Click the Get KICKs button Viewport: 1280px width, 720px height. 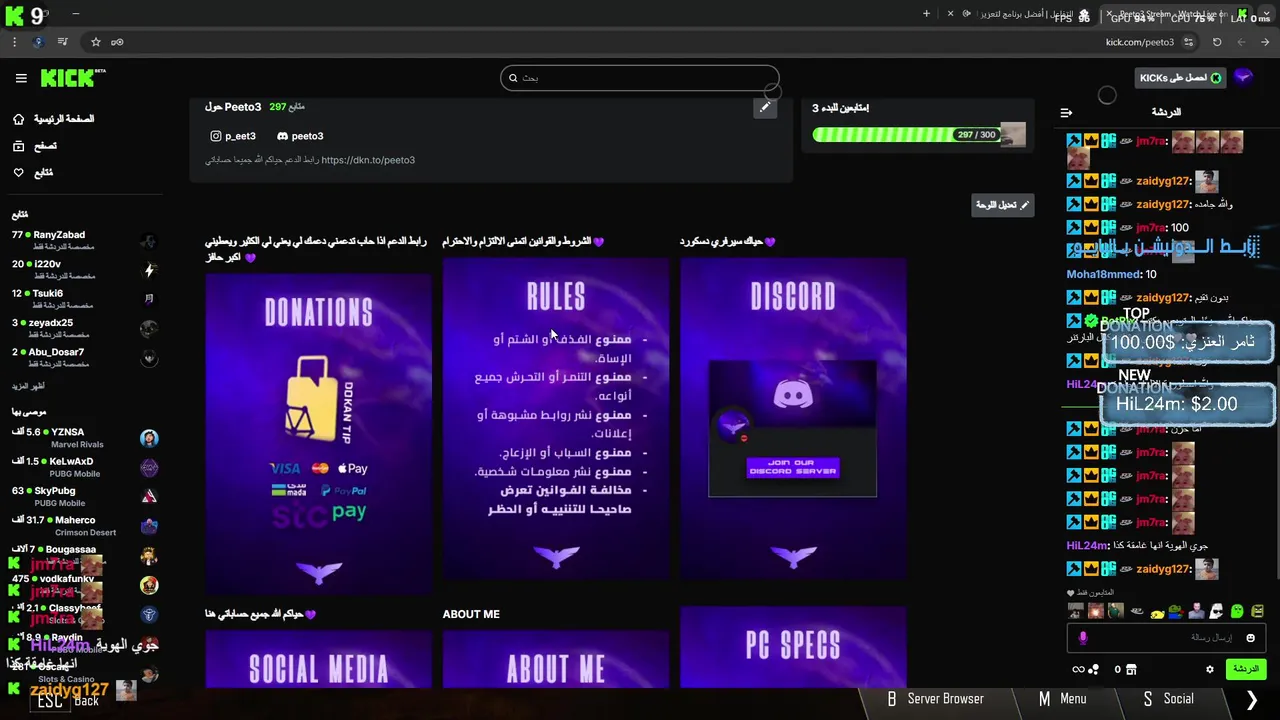[x=1181, y=78]
